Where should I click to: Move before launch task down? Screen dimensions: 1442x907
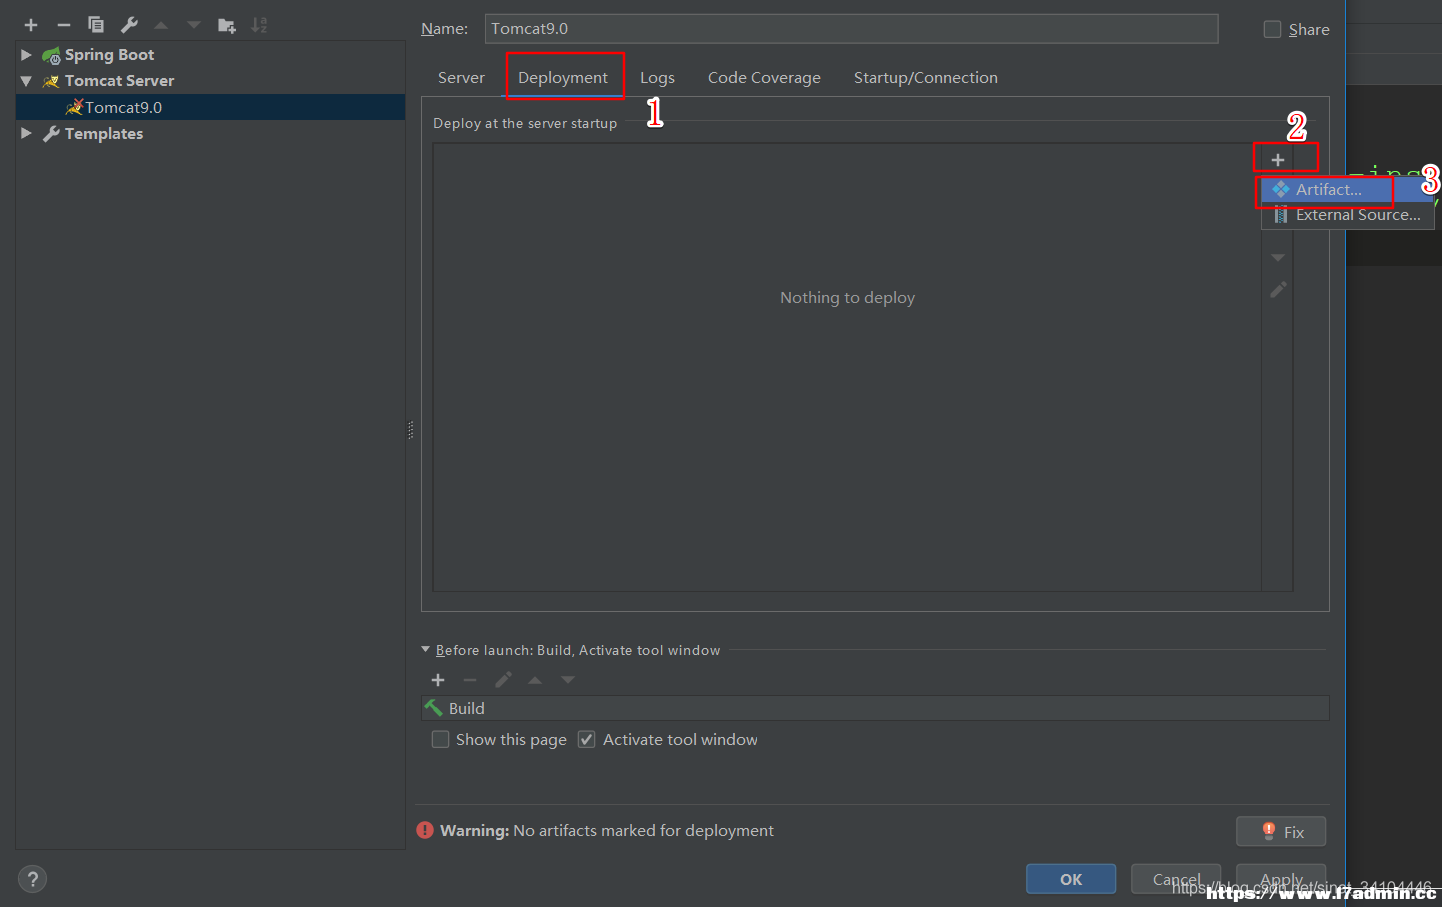[568, 680]
